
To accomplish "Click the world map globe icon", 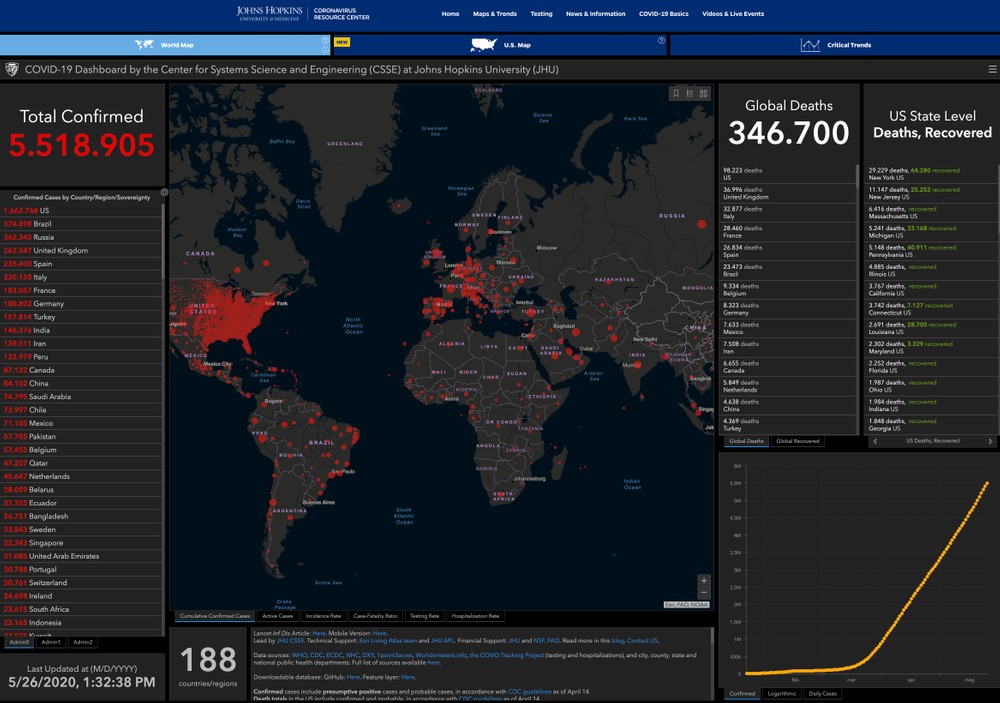I will point(144,45).
